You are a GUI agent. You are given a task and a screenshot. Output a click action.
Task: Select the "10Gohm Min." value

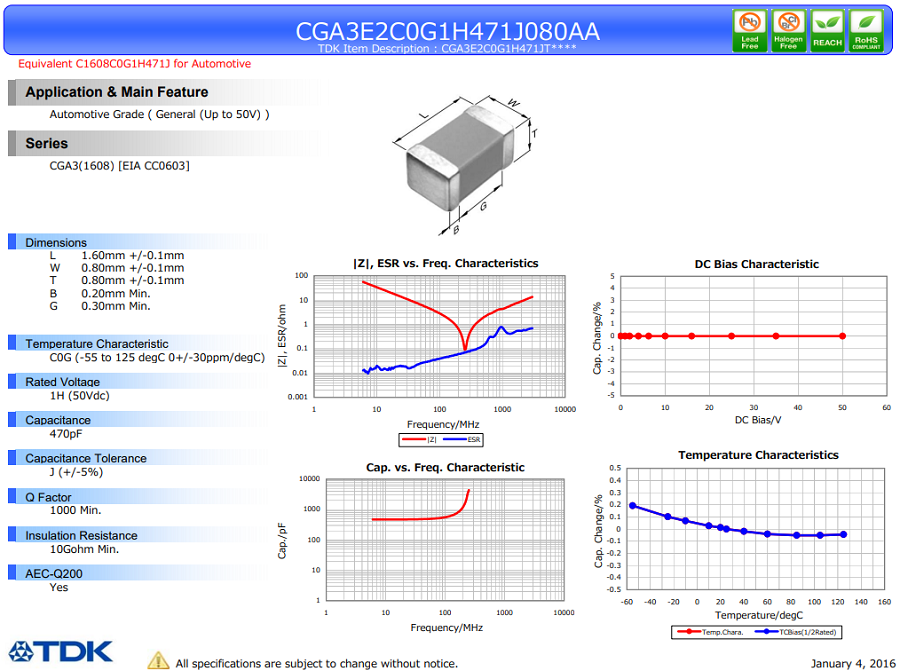click(84, 549)
